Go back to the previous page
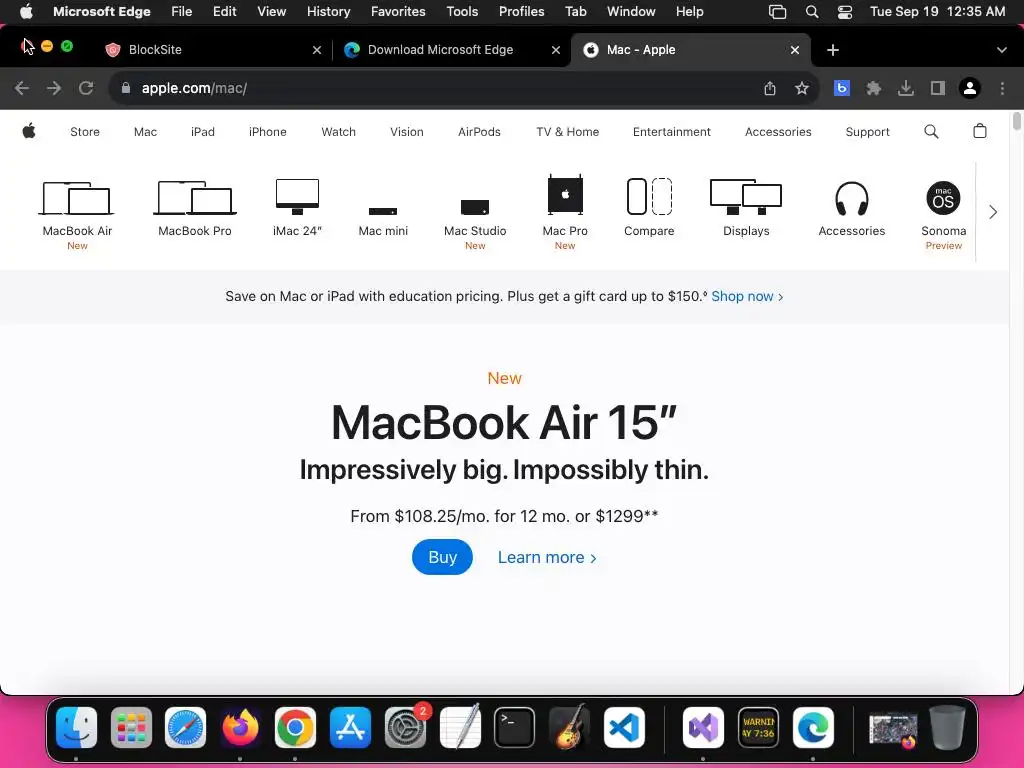 (x=22, y=88)
